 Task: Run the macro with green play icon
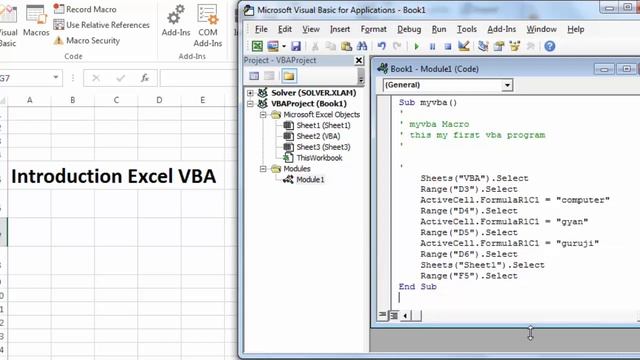(417, 47)
